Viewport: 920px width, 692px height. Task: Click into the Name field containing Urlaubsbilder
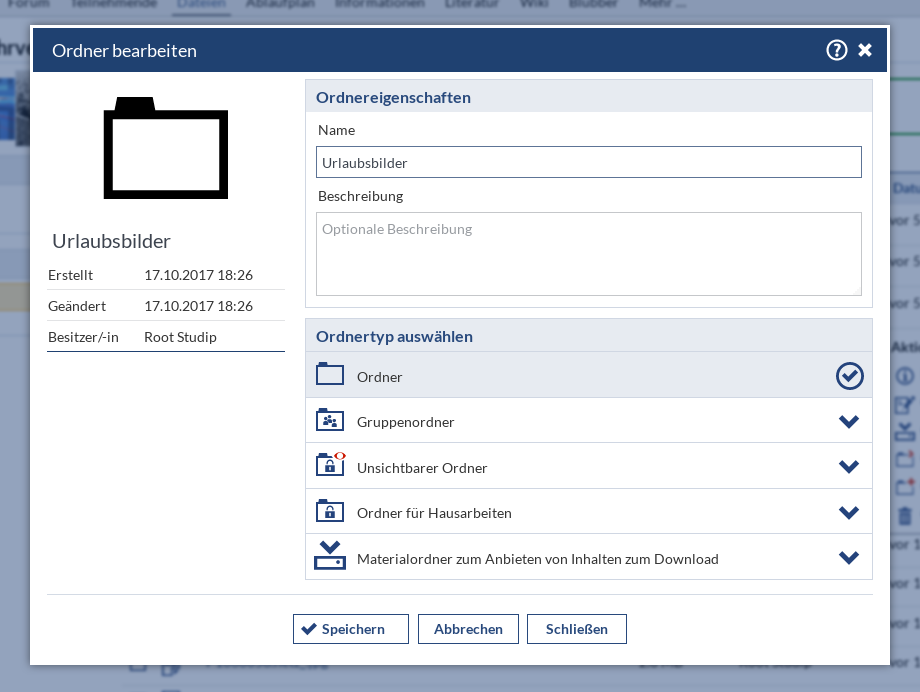588,162
